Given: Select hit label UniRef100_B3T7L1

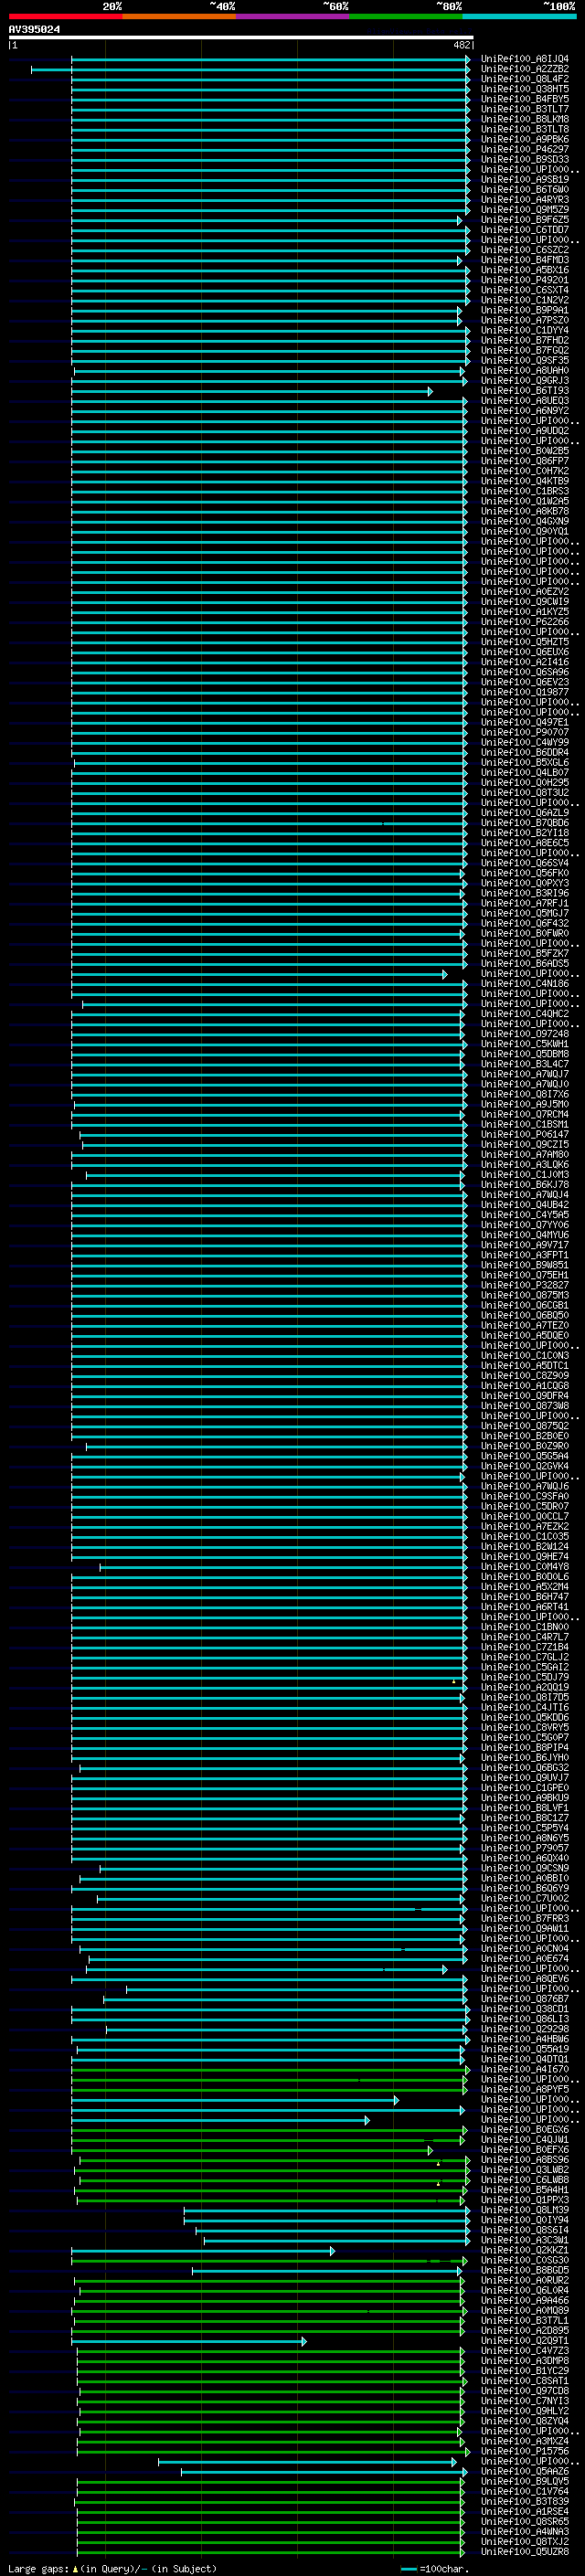Looking at the screenshot, I should coord(525,2320).
